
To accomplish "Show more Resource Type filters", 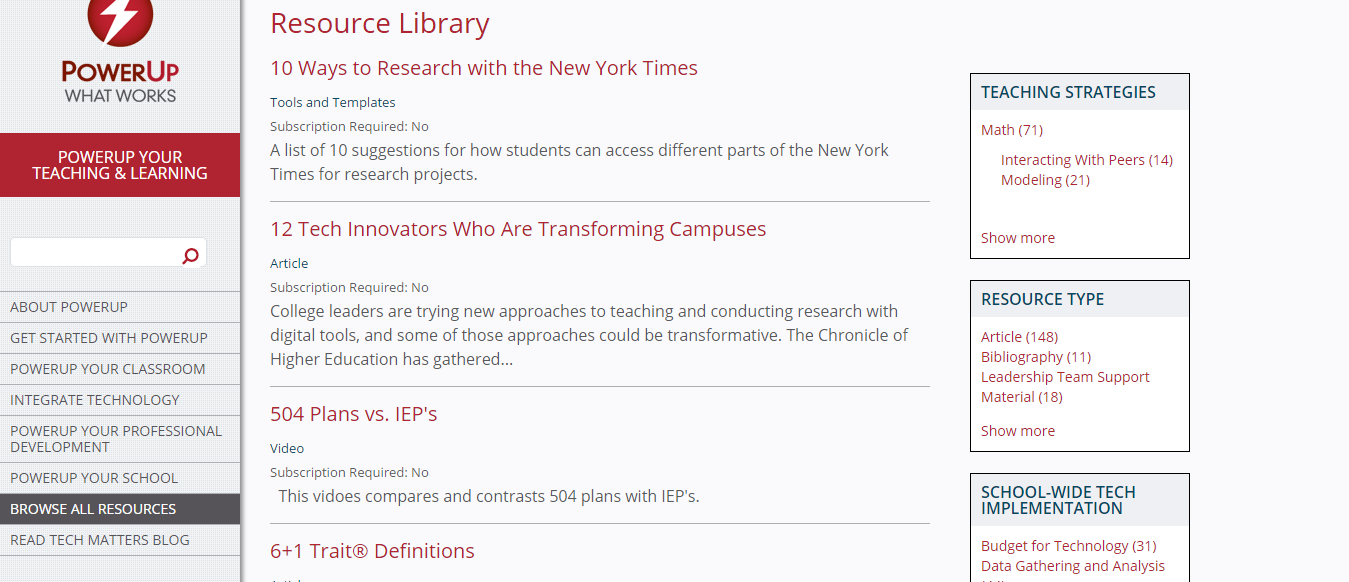I will pyautogui.click(x=1017, y=430).
